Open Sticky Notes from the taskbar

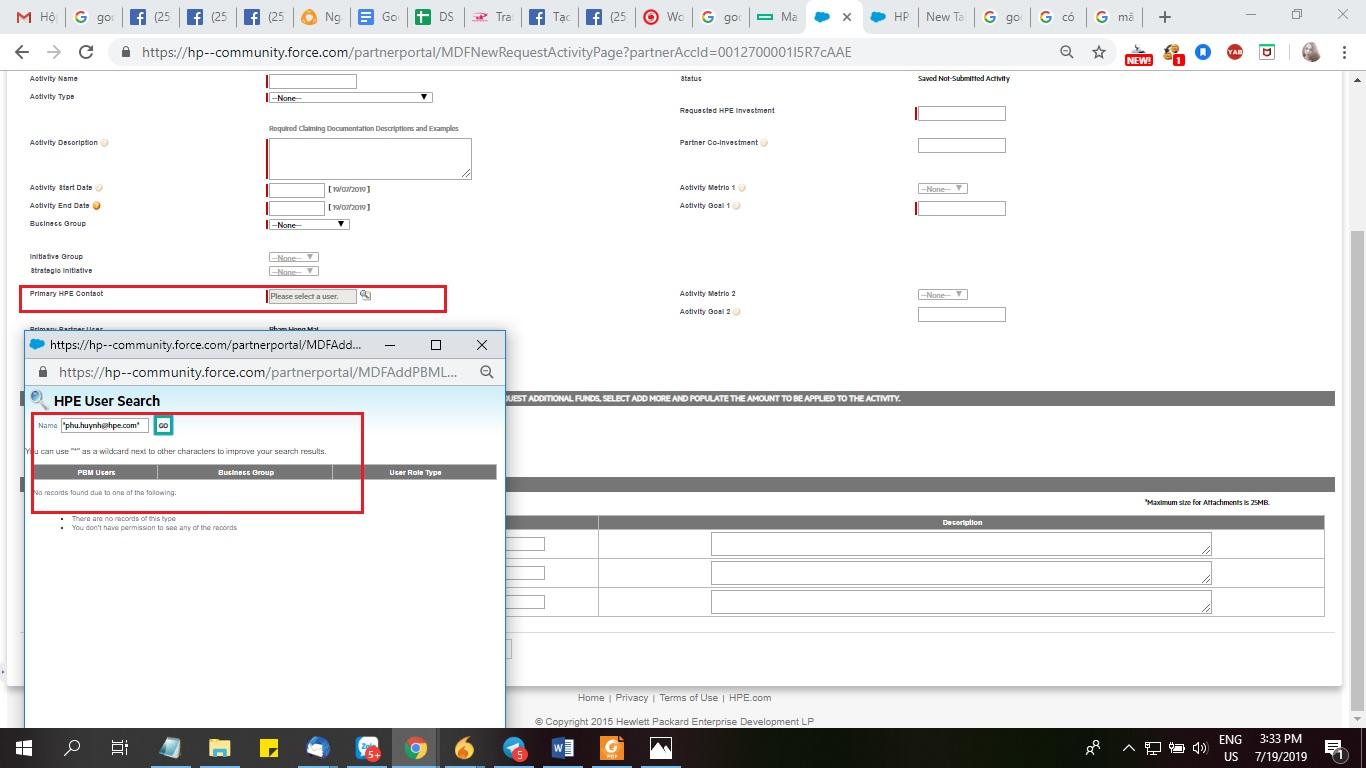pyautogui.click(x=268, y=747)
